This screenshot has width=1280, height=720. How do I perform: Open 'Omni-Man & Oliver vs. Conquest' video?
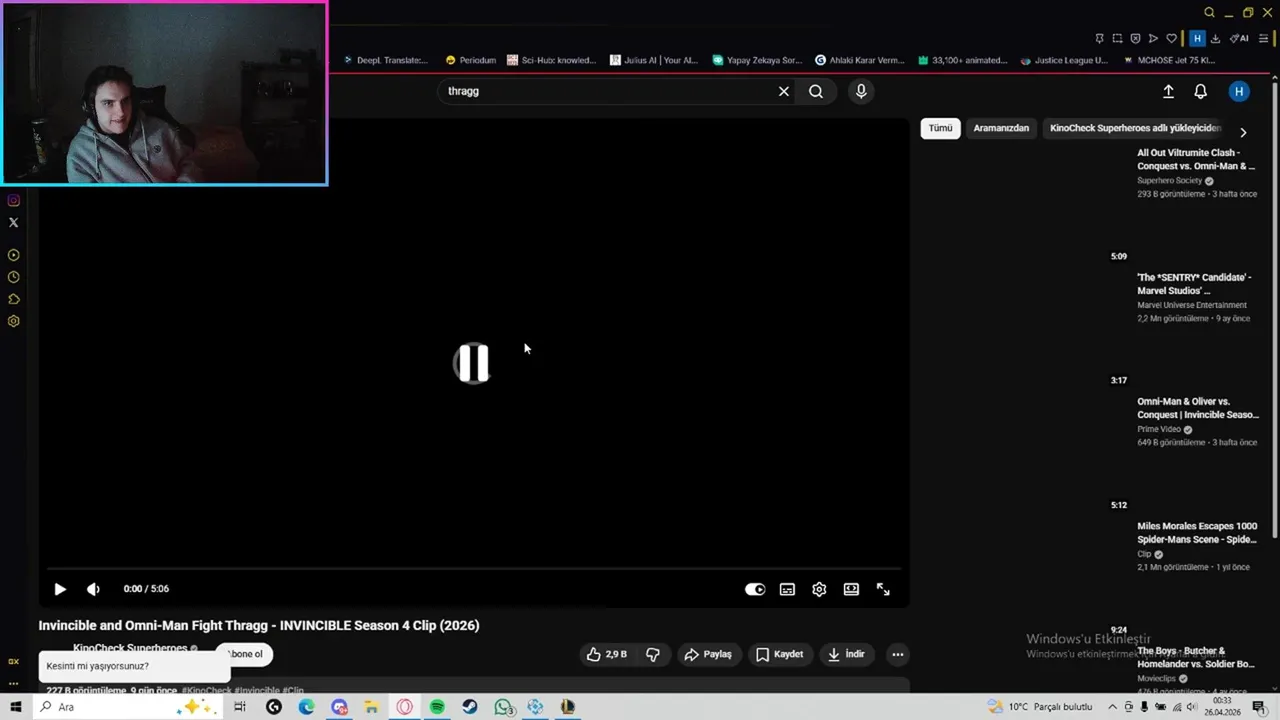click(x=1197, y=408)
